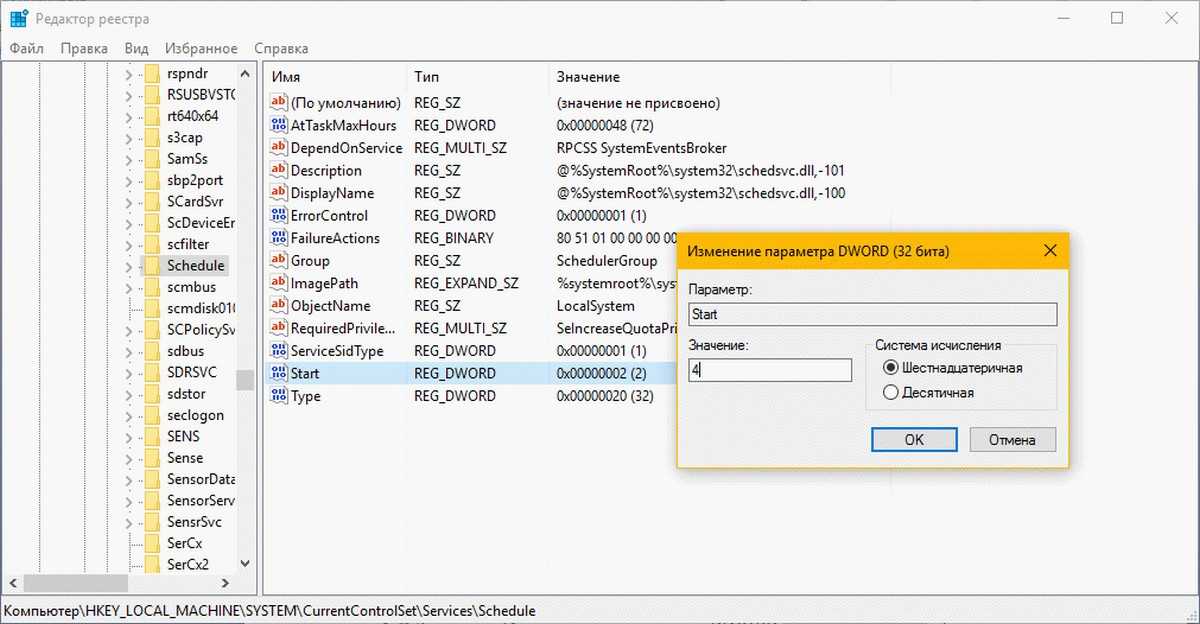Viewport: 1200px width, 624px height.
Task: Select the binary icon of FailureActions
Action: [278, 238]
